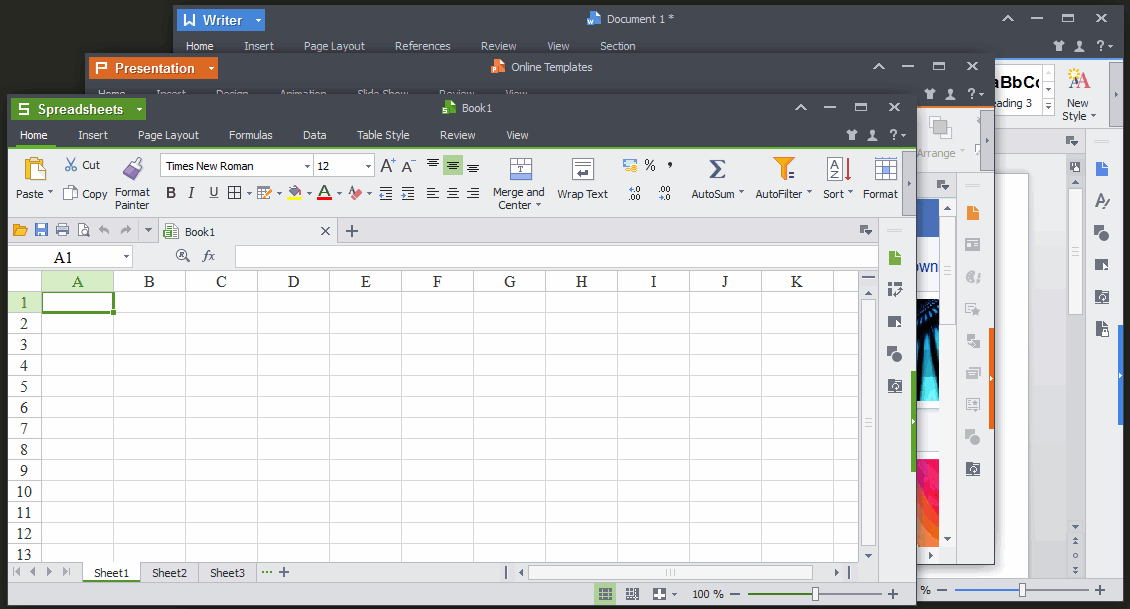Open the Table Style tab
1130x609 pixels.
click(383, 135)
